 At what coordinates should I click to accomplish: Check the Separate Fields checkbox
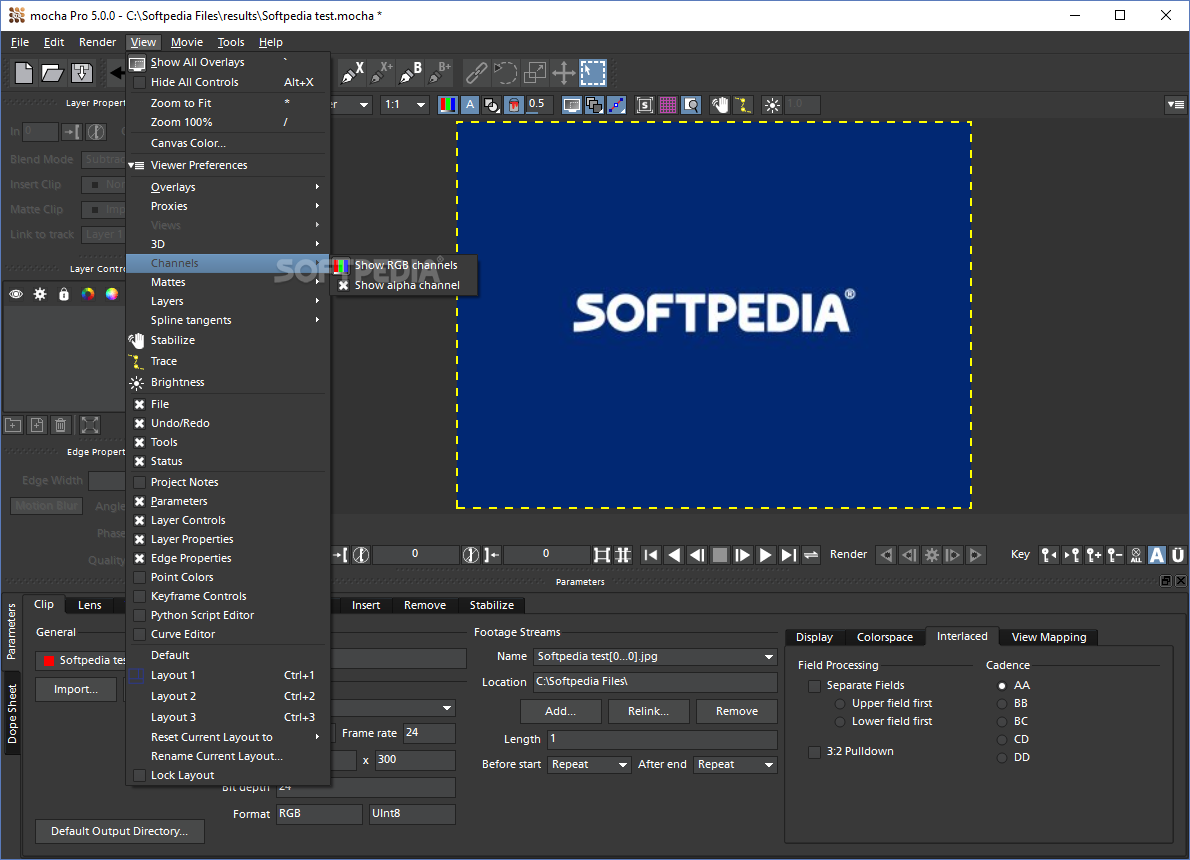pos(814,685)
